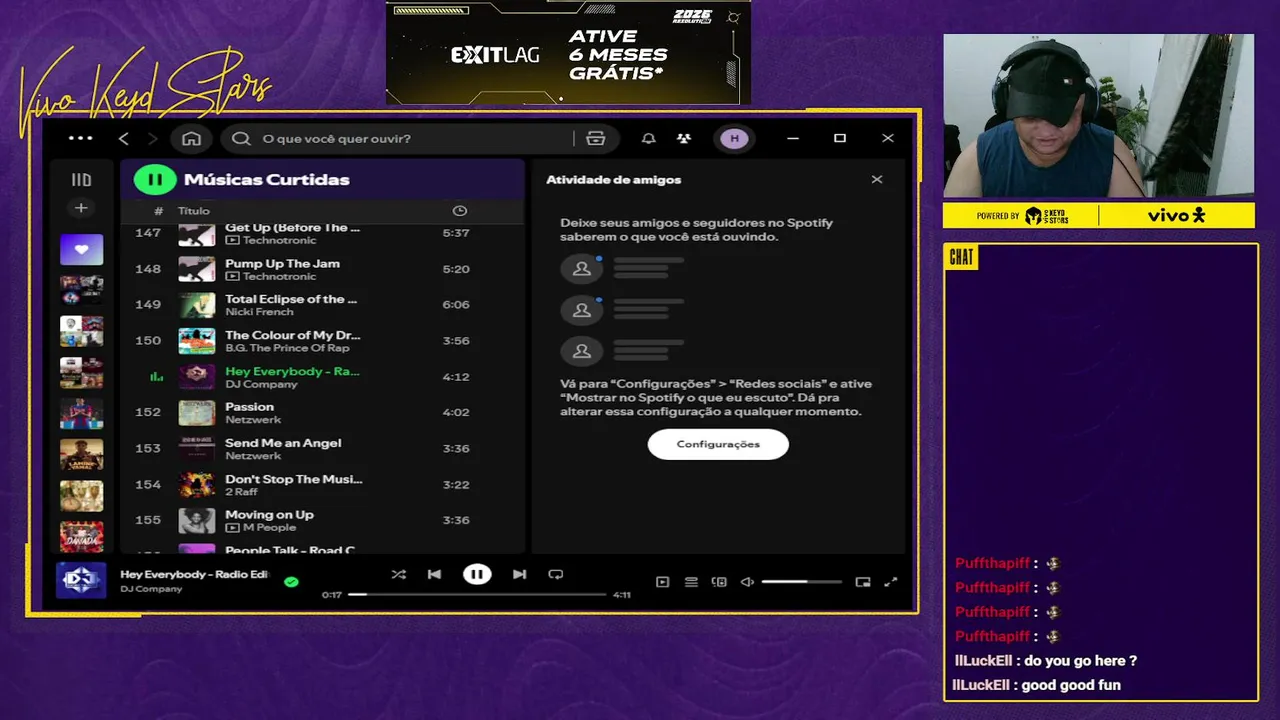Click Hey Everybody - Radio Edit title in player bar
Screen dimensions: 1280x720
(x=194, y=574)
